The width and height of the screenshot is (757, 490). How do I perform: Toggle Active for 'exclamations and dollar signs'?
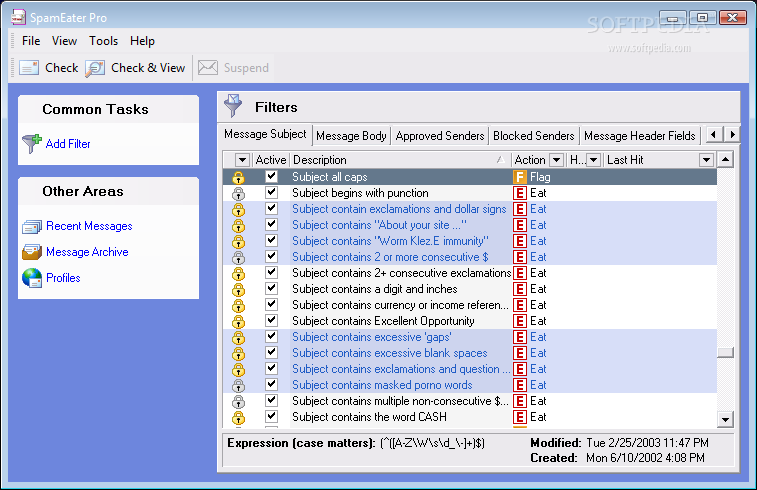click(272, 208)
